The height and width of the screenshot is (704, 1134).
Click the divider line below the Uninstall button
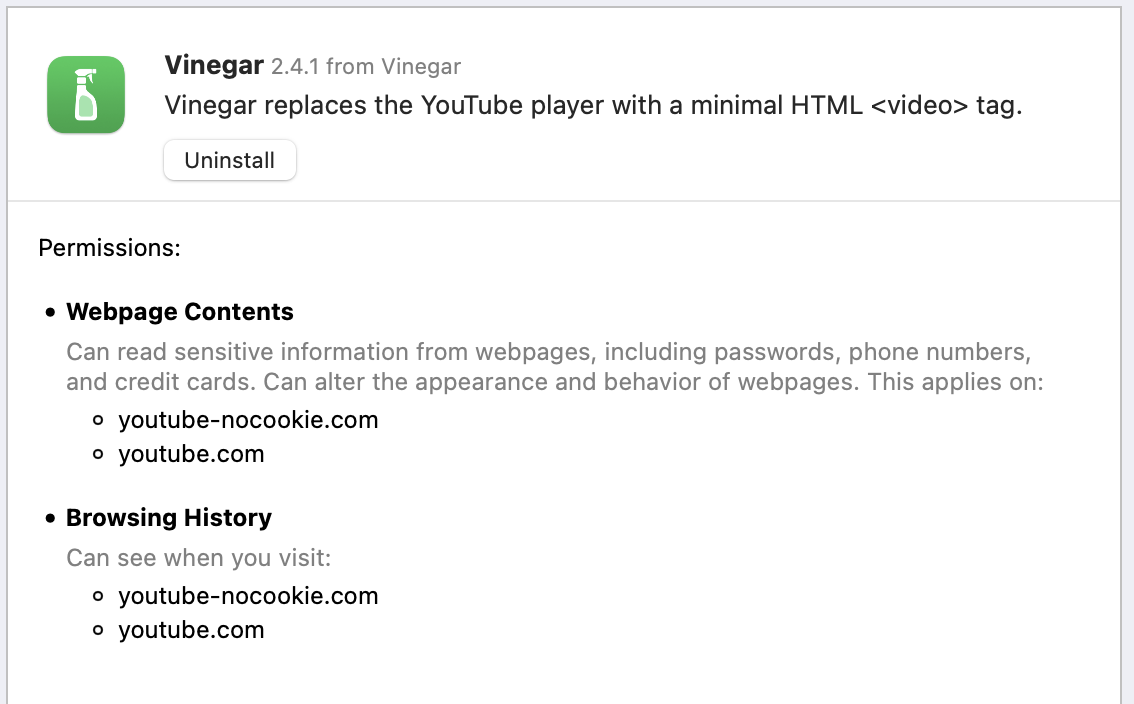click(566, 201)
